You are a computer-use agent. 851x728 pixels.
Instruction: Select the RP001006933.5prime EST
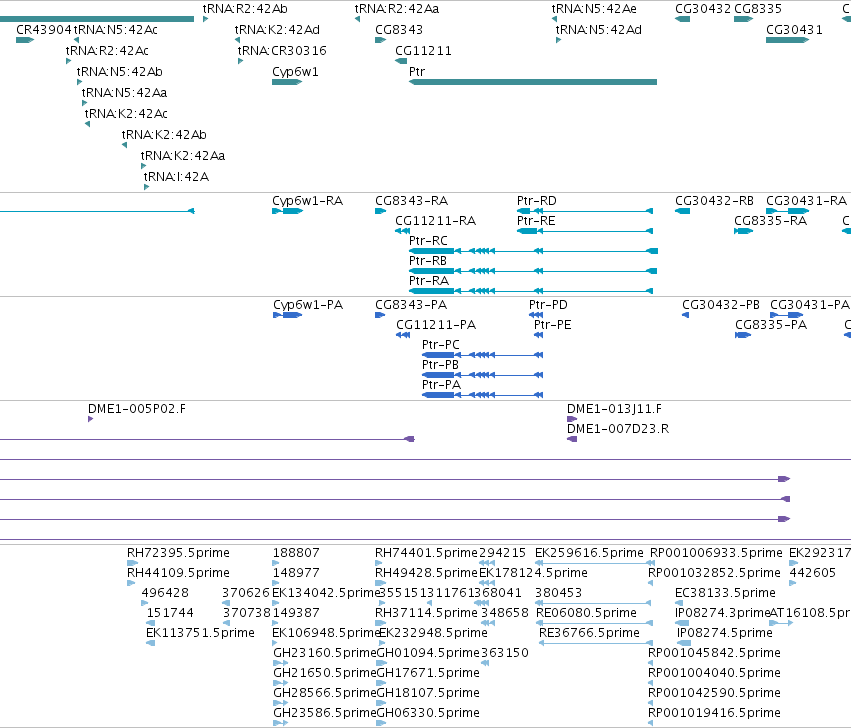tap(653, 563)
